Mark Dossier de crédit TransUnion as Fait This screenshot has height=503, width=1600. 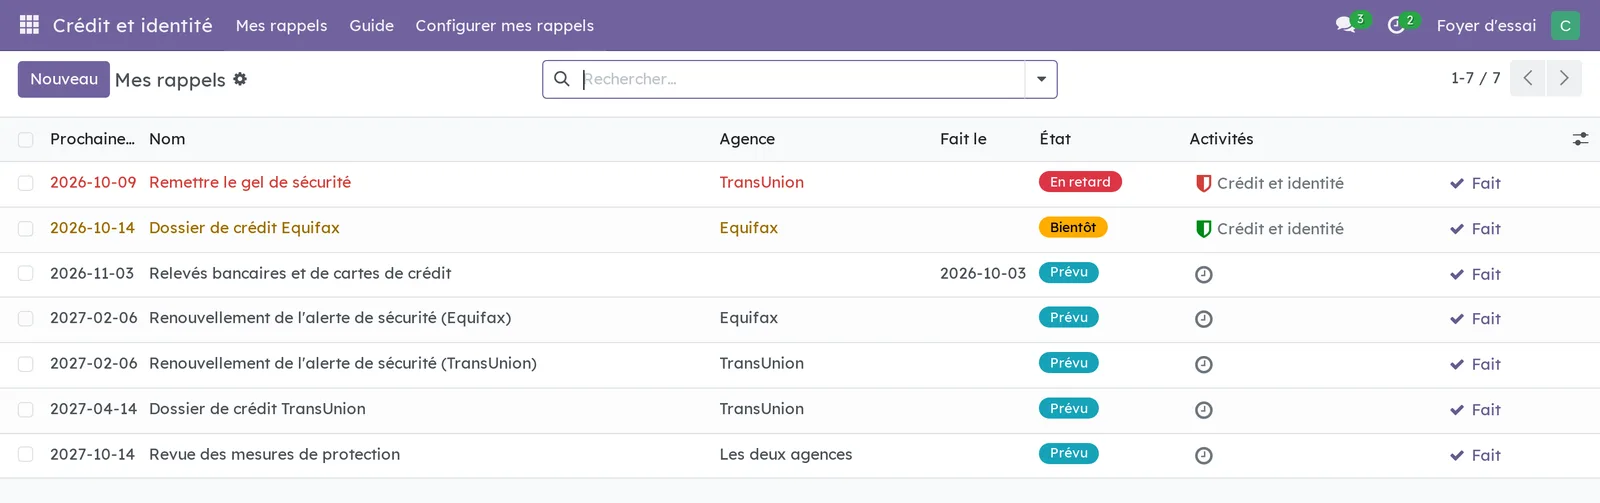pos(1476,410)
